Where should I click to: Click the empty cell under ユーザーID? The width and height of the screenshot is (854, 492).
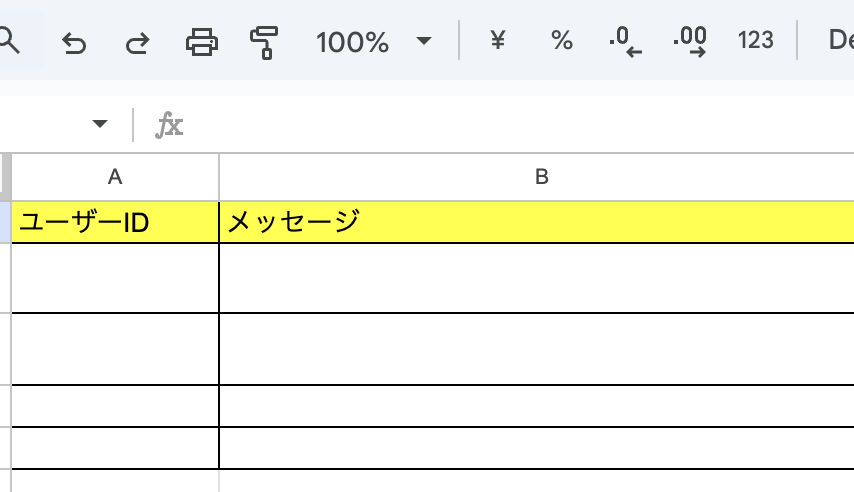(115, 278)
